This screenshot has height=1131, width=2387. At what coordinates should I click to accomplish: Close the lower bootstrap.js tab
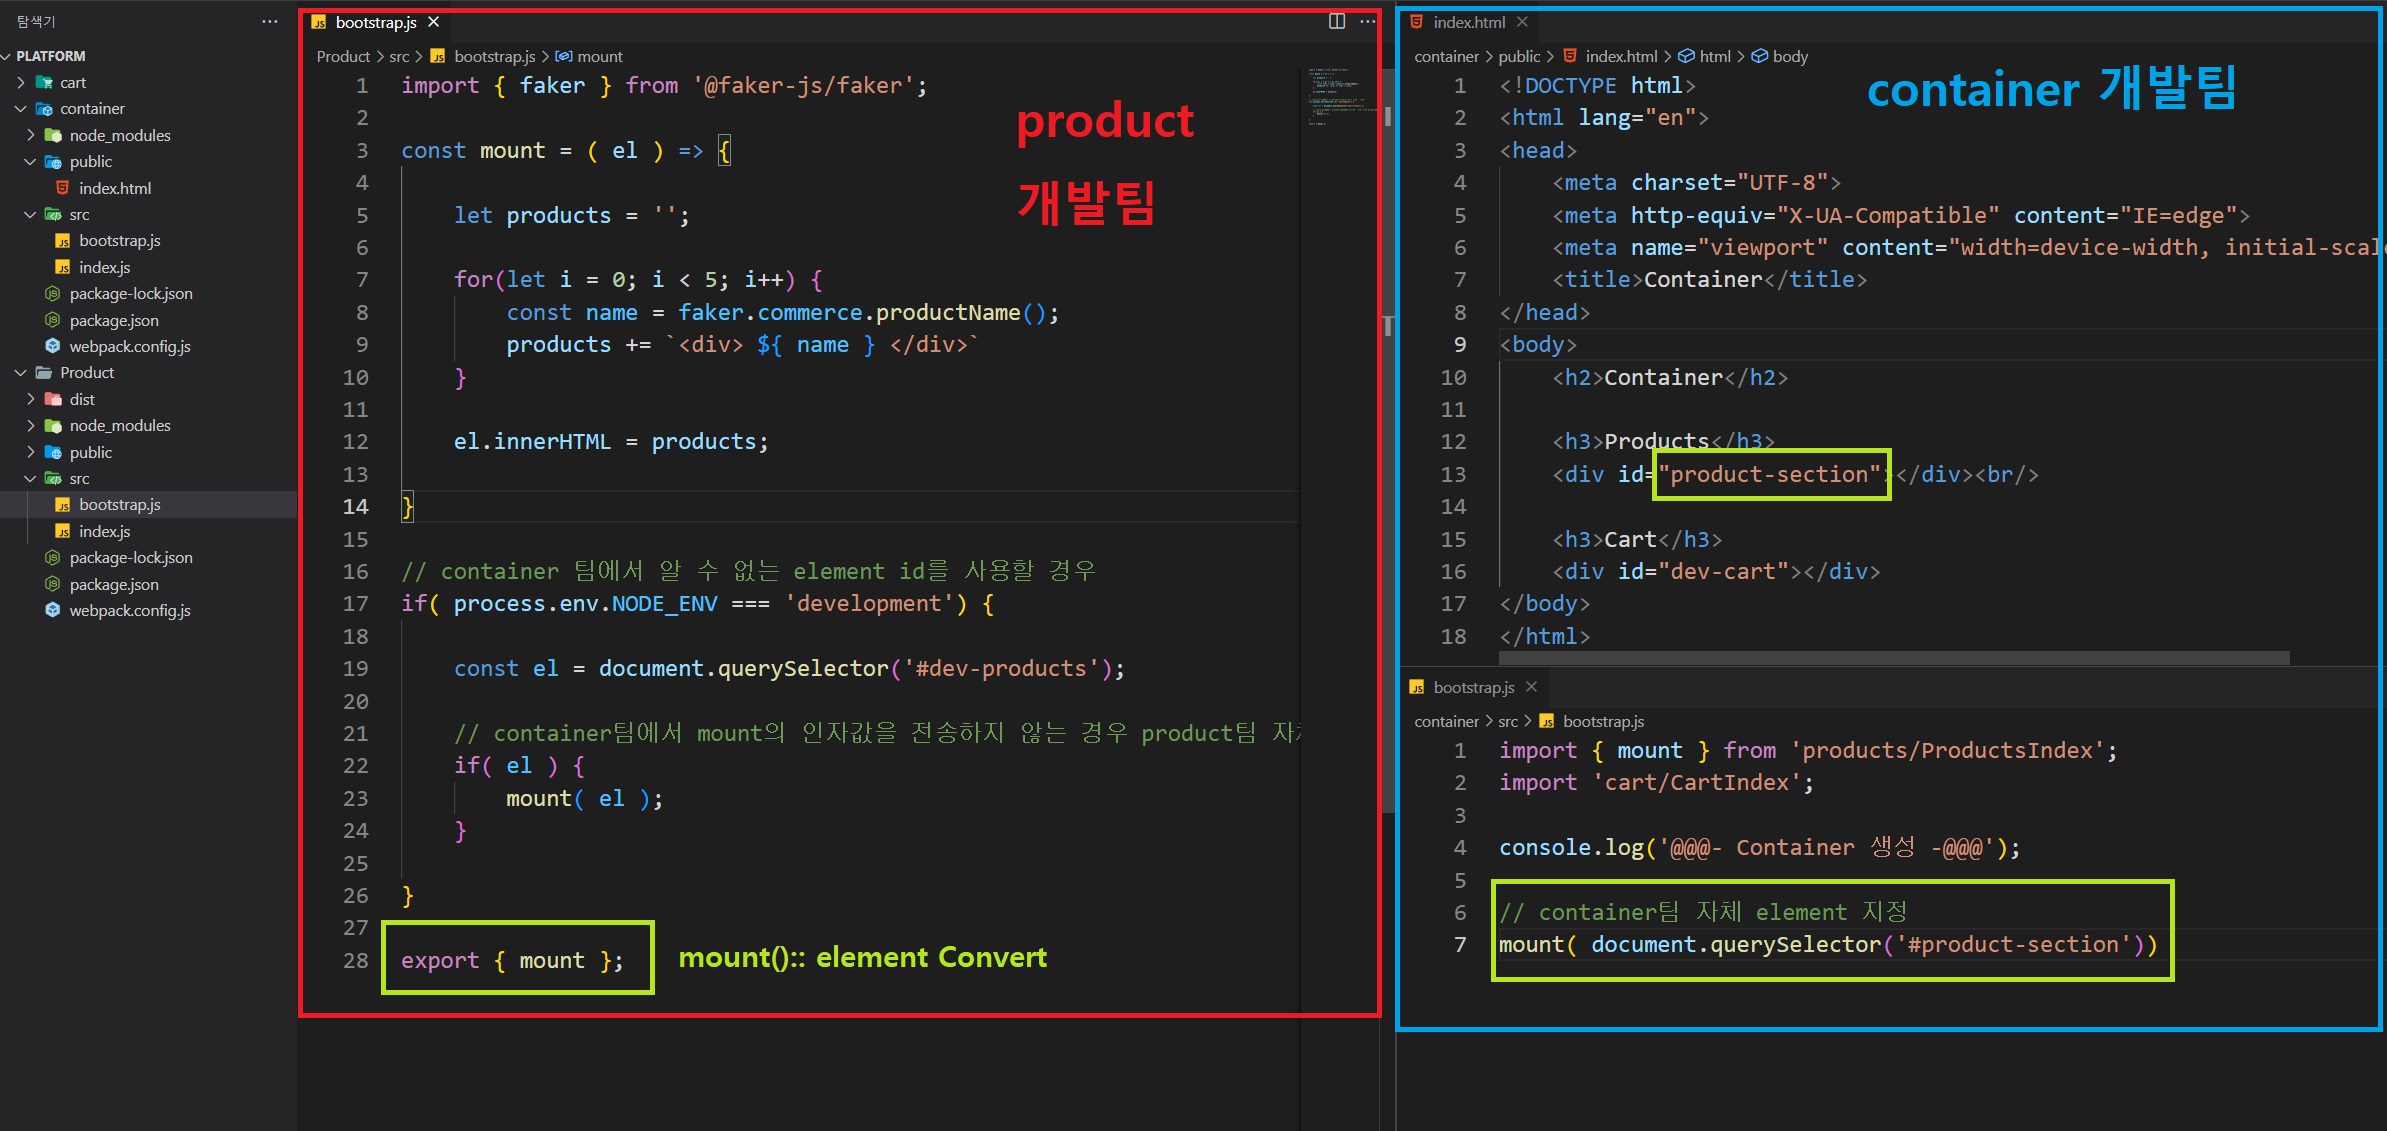[x=1531, y=687]
